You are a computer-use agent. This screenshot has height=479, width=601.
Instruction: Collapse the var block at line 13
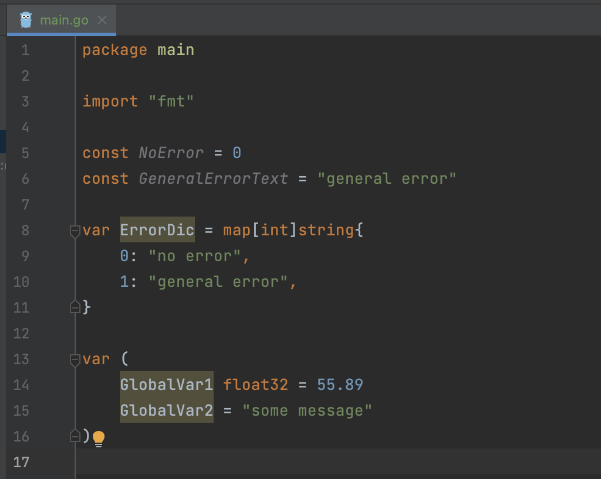coord(74,359)
